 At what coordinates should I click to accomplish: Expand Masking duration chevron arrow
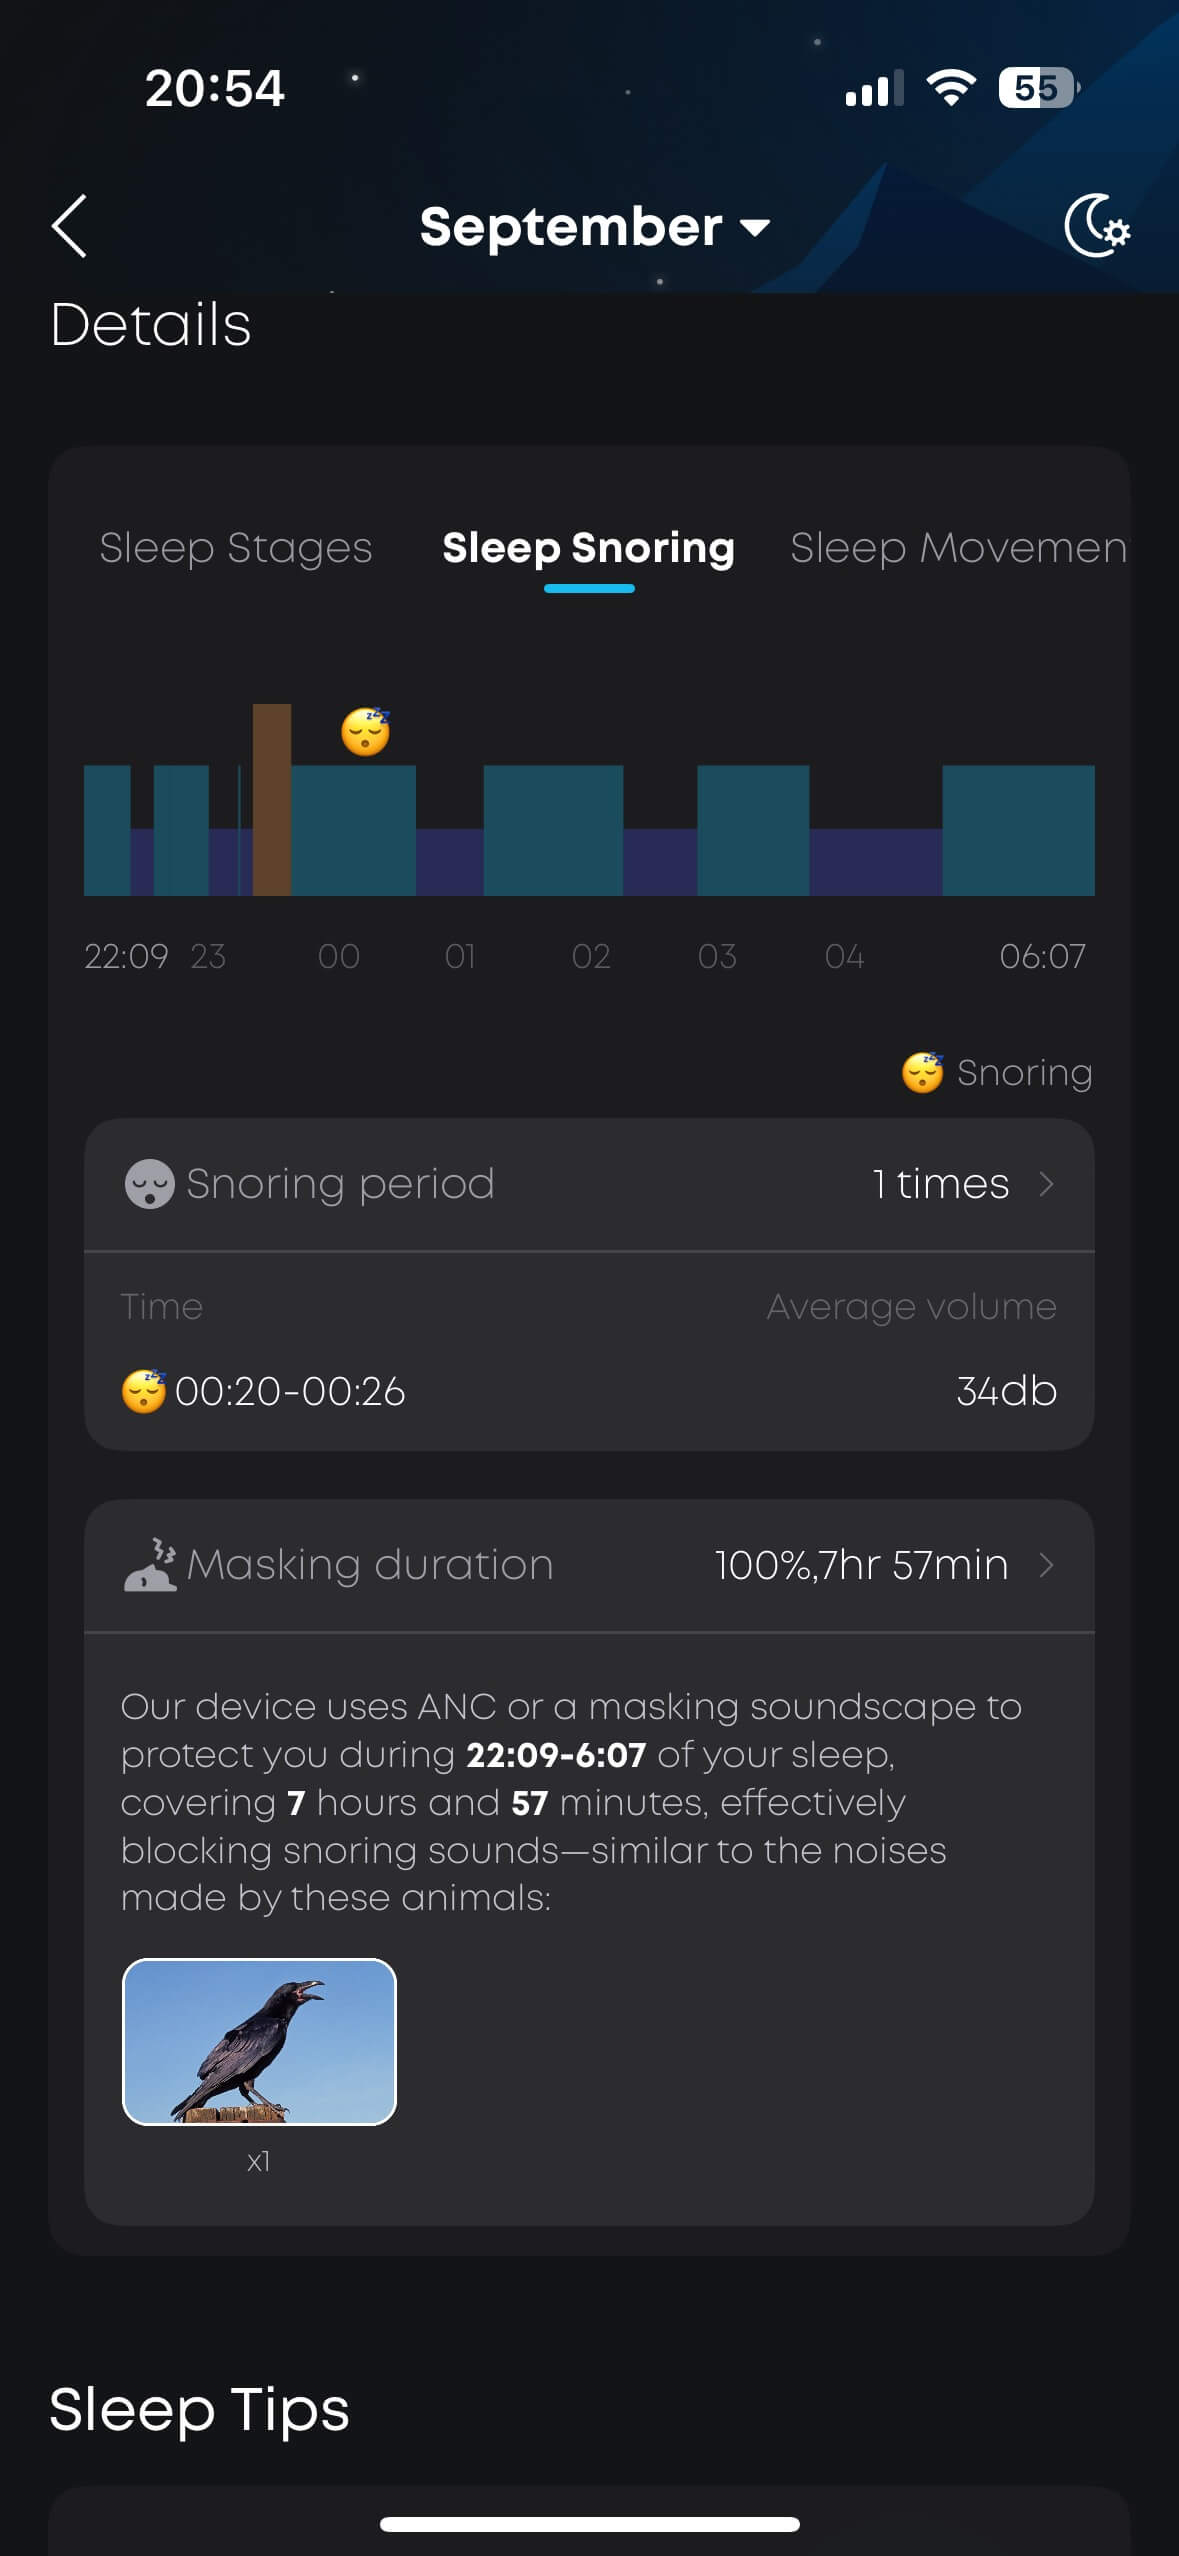tap(1047, 1565)
